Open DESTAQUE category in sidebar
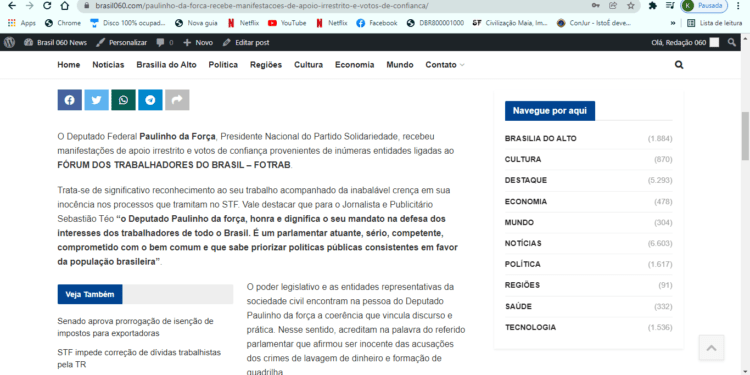750x375 pixels. pos(526,180)
